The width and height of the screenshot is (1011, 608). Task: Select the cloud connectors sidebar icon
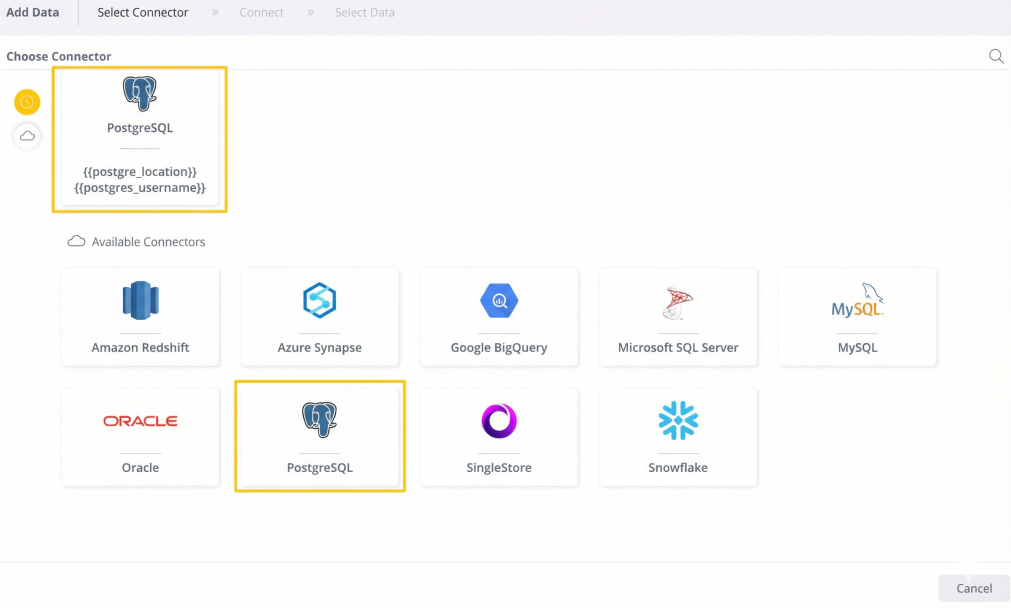[27, 136]
